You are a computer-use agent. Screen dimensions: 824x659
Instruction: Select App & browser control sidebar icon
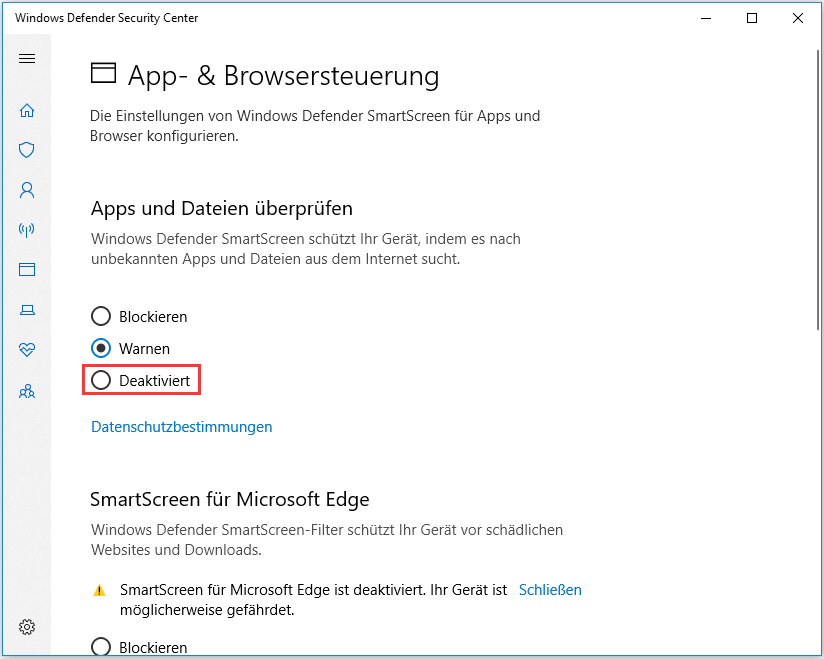[x=27, y=270]
